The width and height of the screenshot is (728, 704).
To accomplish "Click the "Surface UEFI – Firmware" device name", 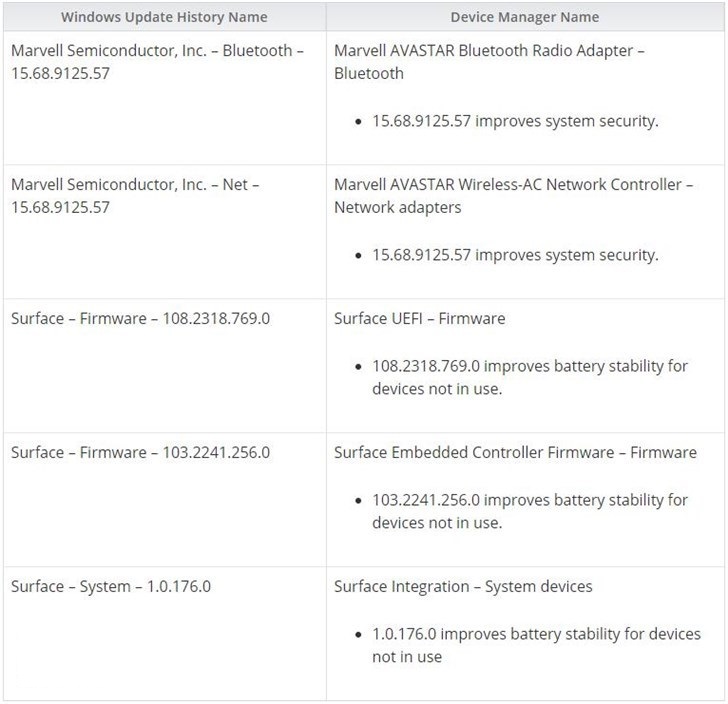I will (419, 319).
